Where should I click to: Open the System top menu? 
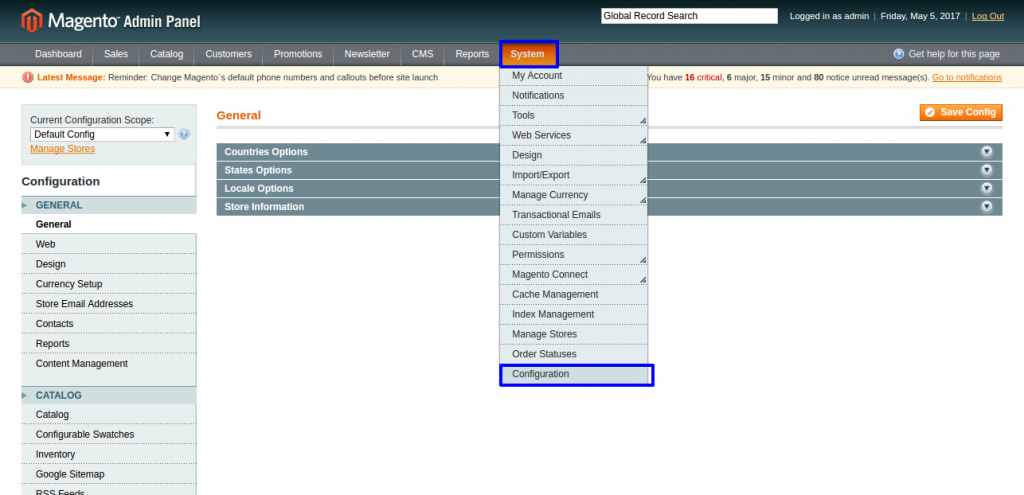point(528,54)
